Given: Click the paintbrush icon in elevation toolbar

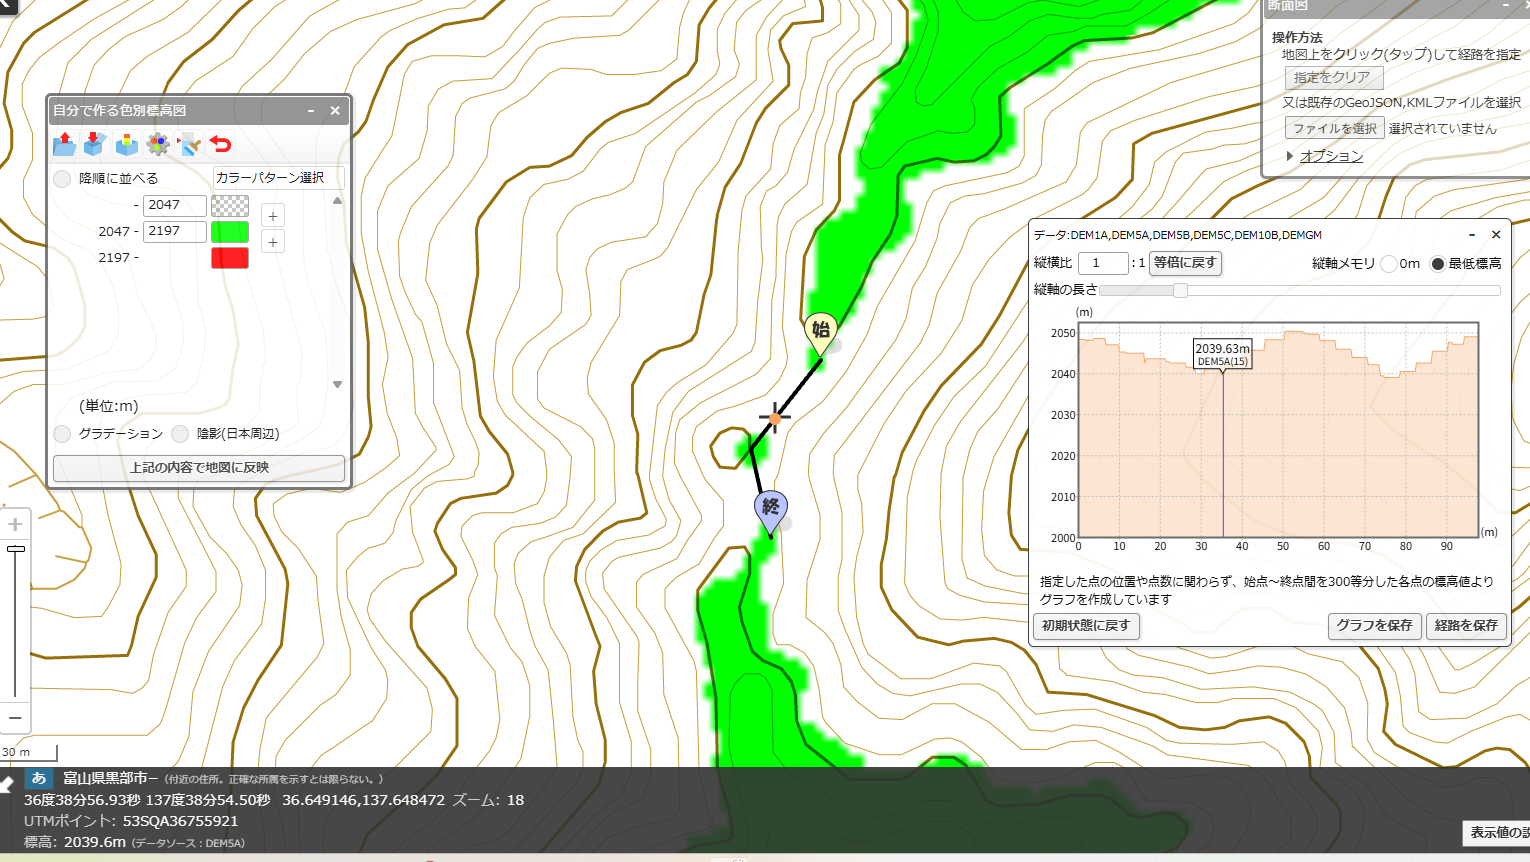Looking at the screenshot, I should click(x=189, y=144).
